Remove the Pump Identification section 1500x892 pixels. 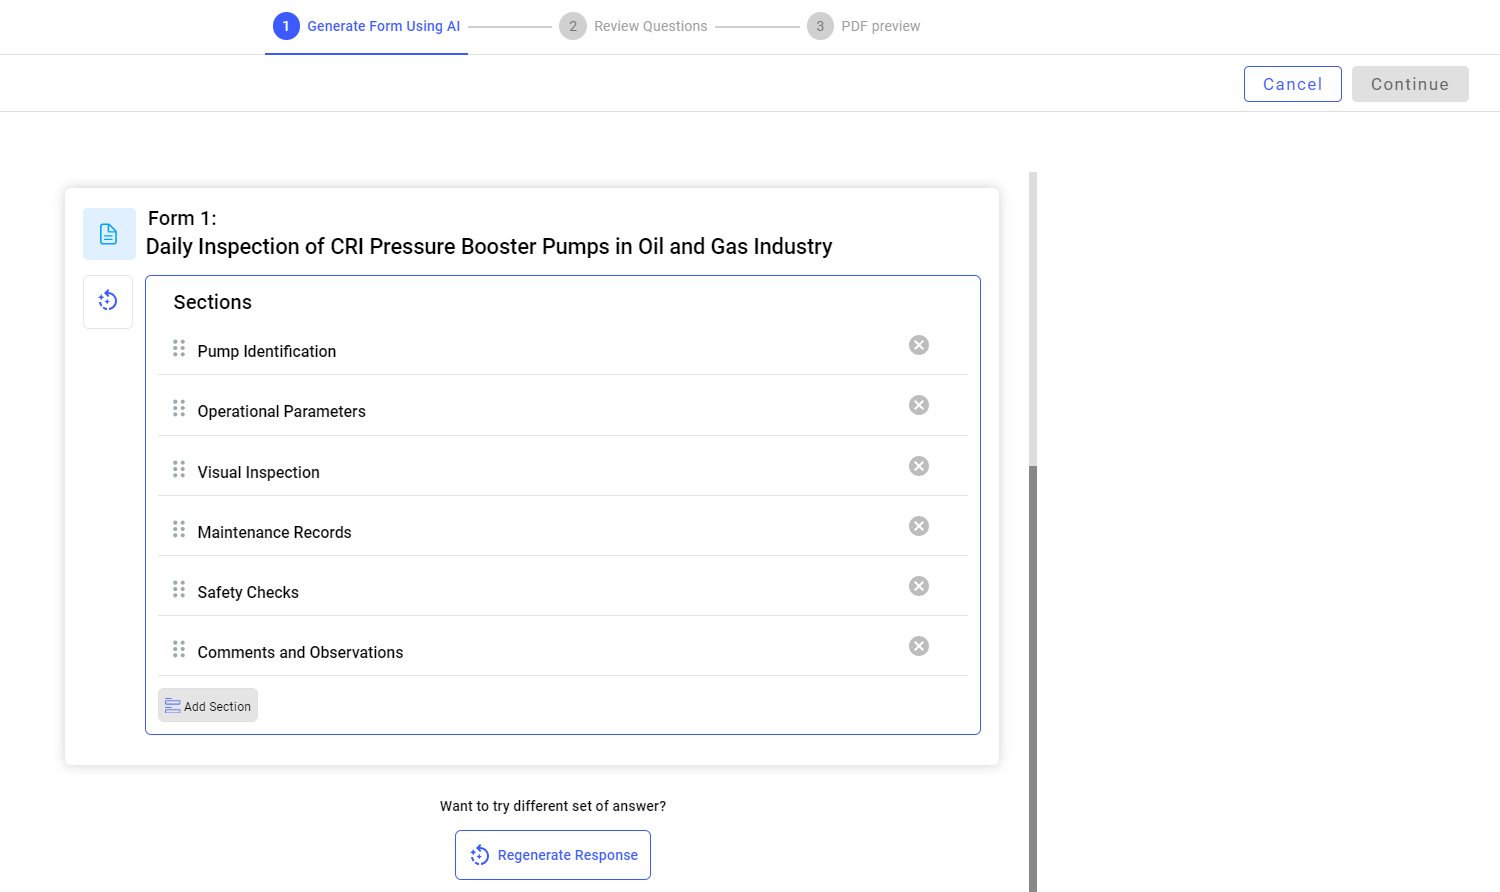tap(919, 345)
